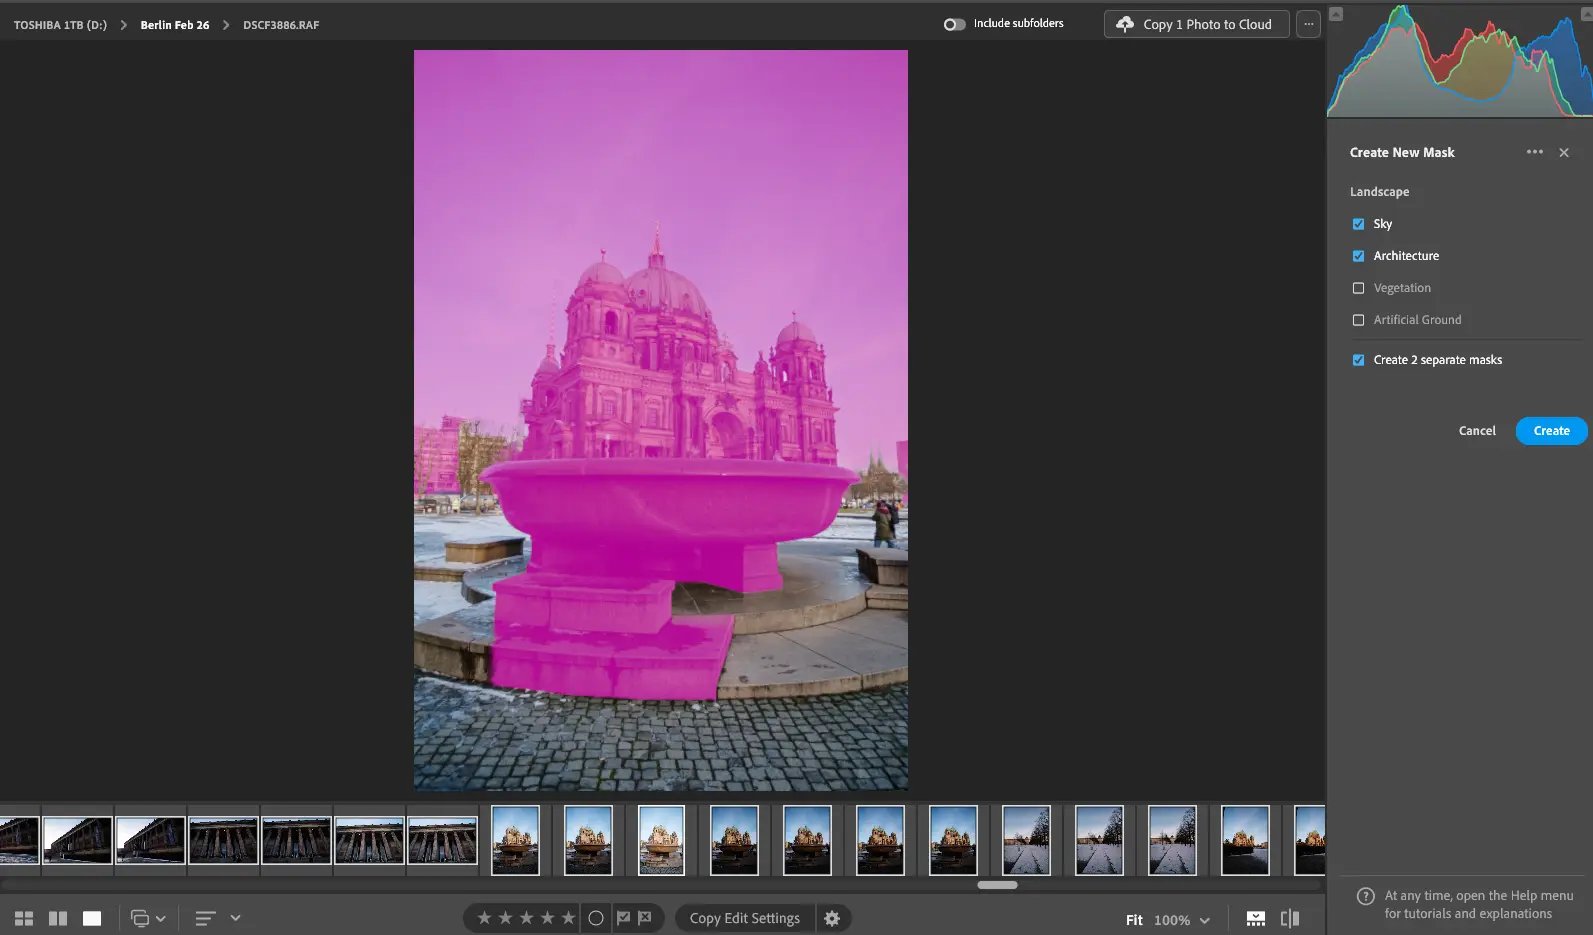Enable the Vegetation checkbox
The image size is (1593, 935).
(1358, 288)
